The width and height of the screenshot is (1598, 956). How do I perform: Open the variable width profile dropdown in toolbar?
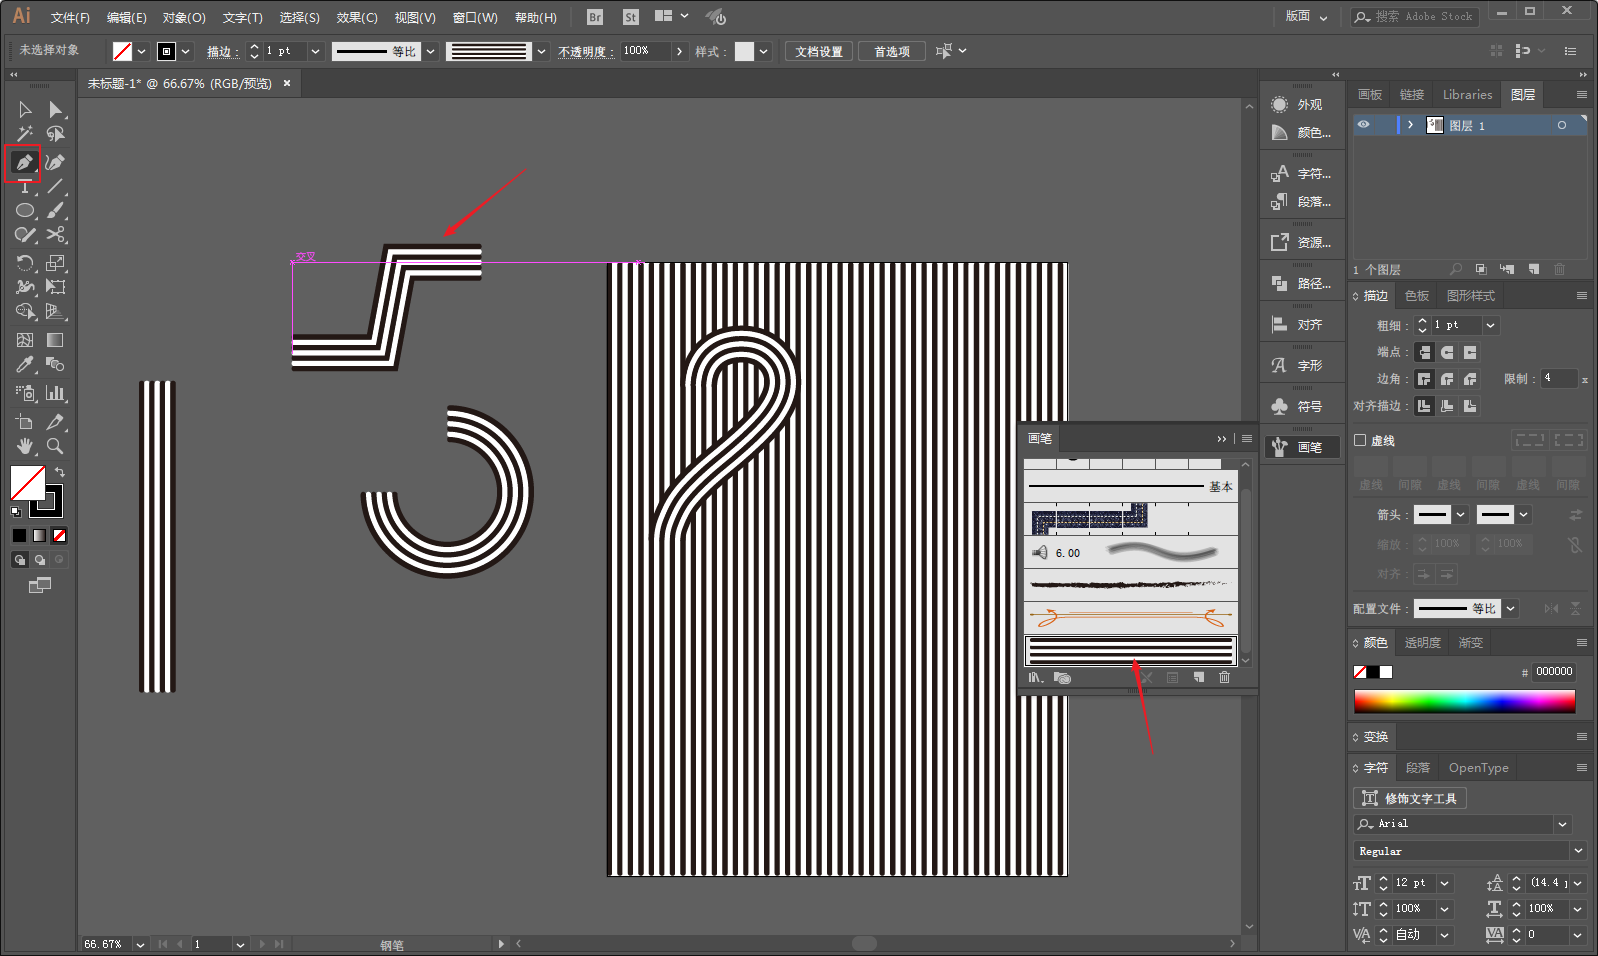coord(430,51)
